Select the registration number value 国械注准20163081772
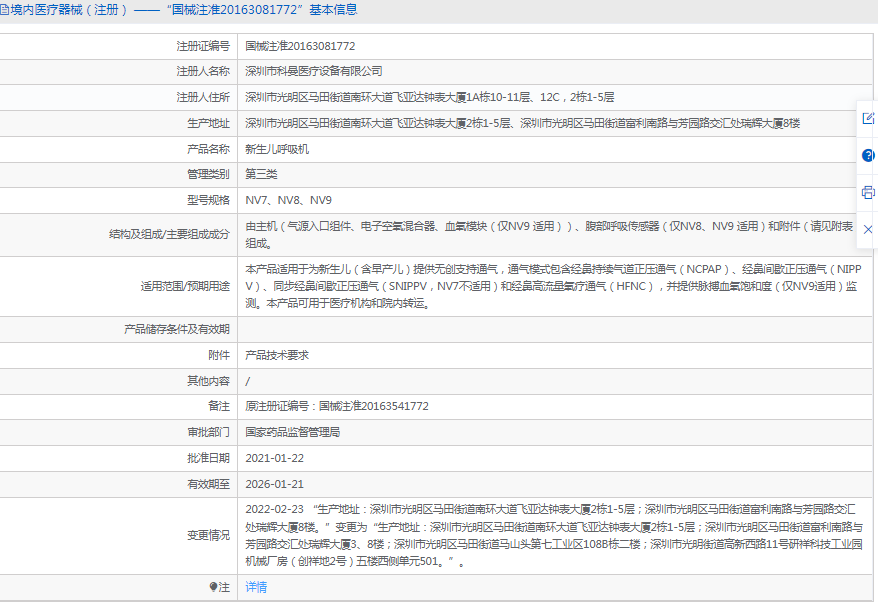Screen dimensions: 878x609 pos(300,46)
